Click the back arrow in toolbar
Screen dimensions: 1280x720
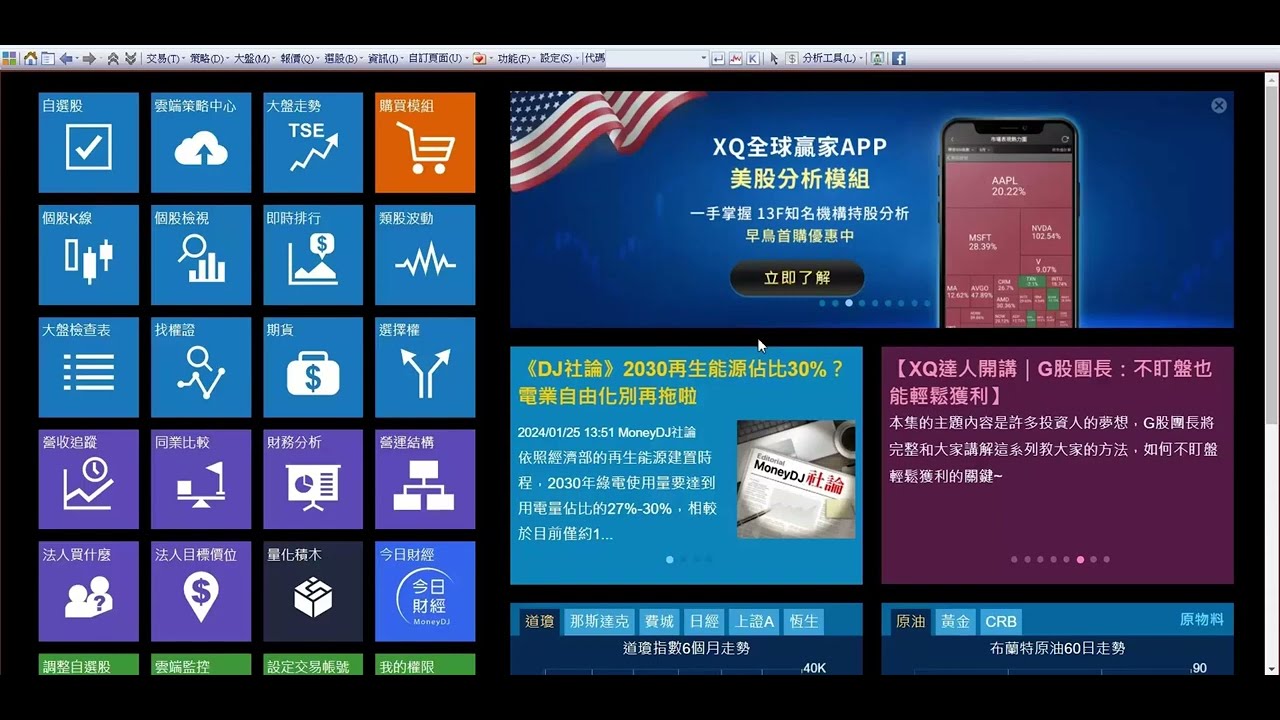(66, 59)
